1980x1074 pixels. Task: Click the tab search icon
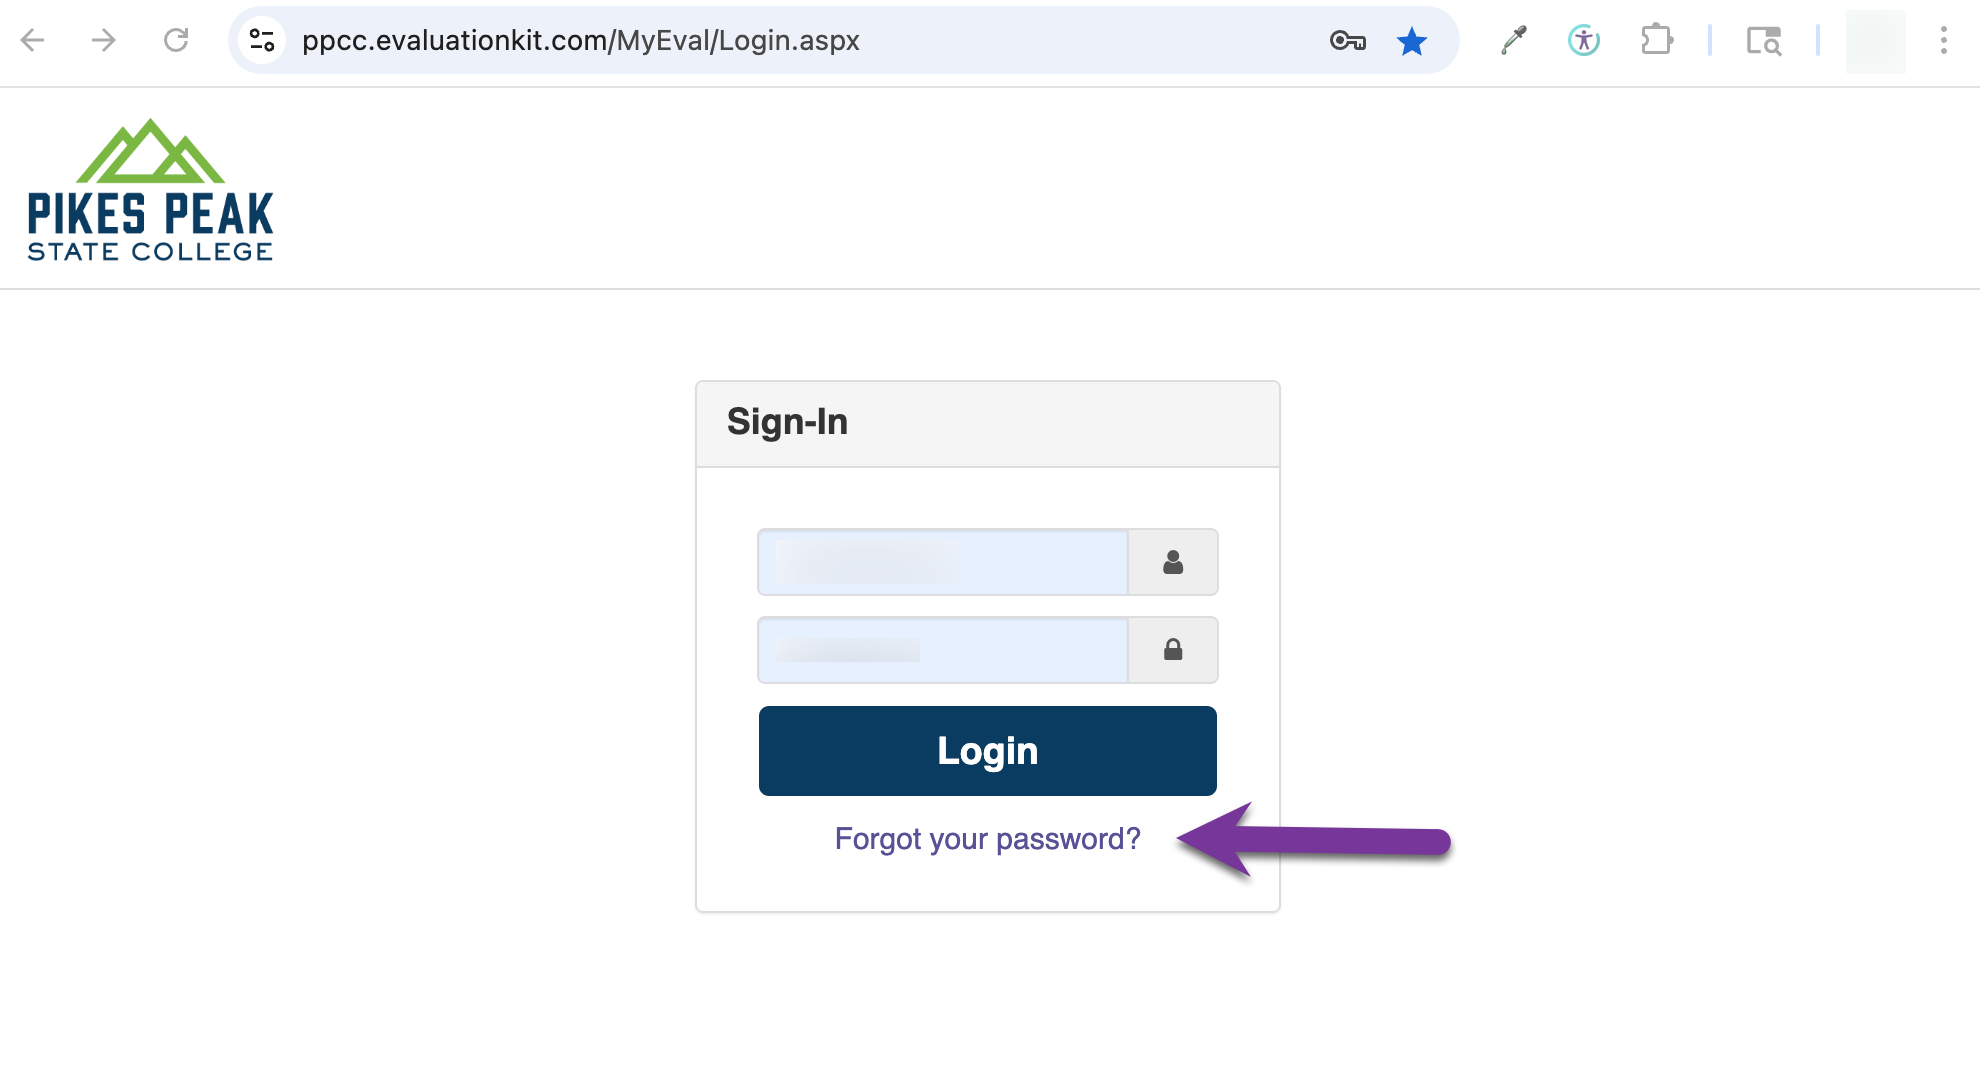click(x=1763, y=41)
